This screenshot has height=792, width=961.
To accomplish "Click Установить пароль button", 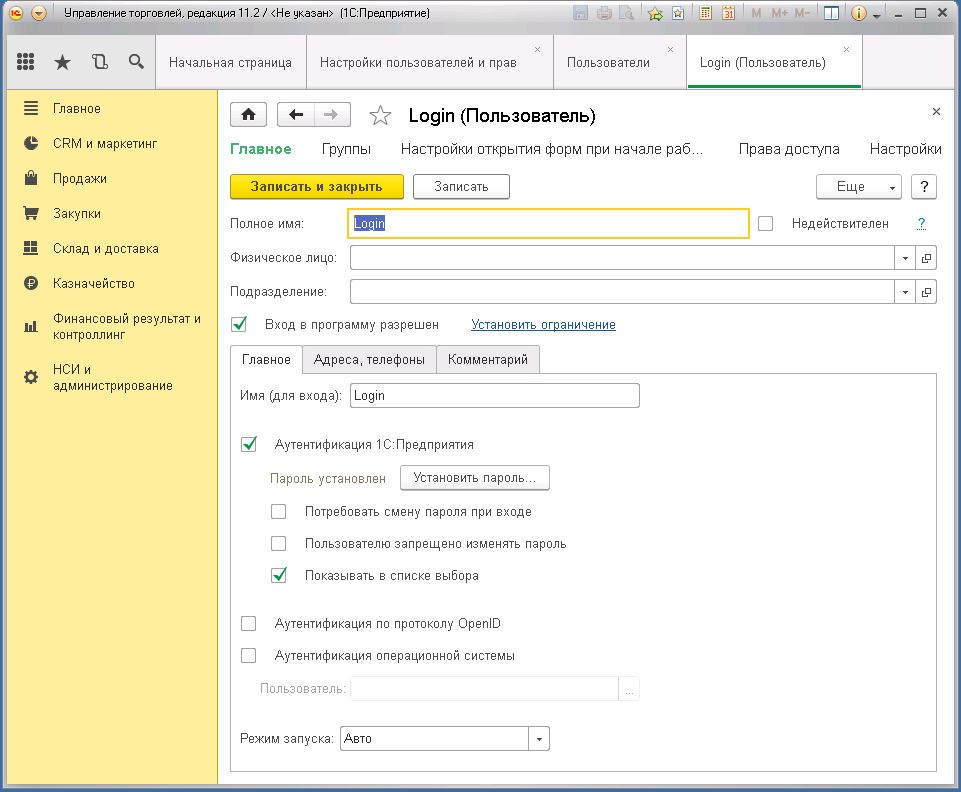I will pos(474,478).
